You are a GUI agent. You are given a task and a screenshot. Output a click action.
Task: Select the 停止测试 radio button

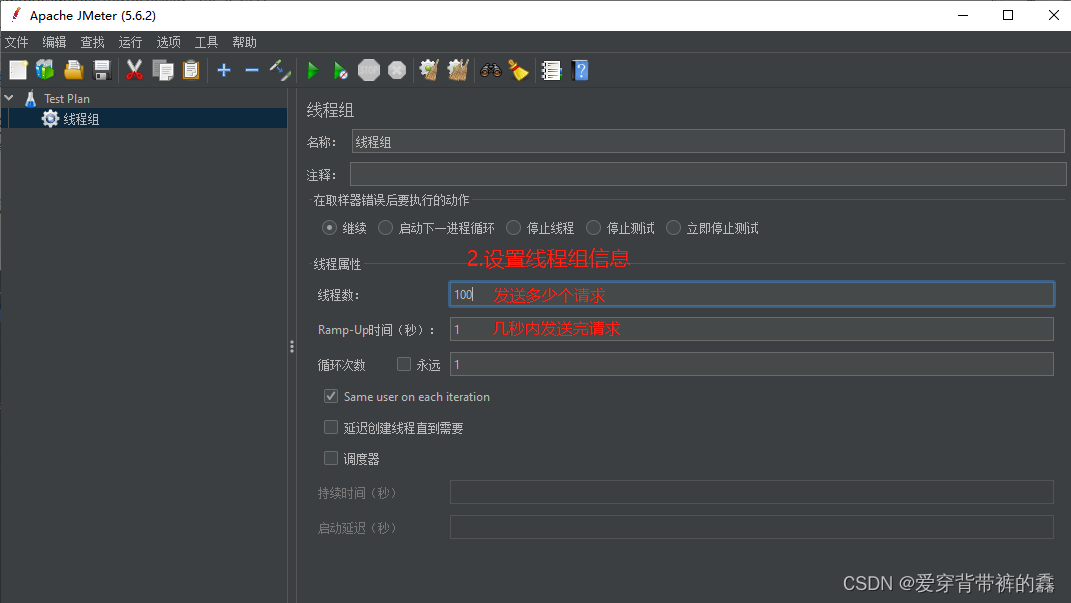pyautogui.click(x=594, y=227)
